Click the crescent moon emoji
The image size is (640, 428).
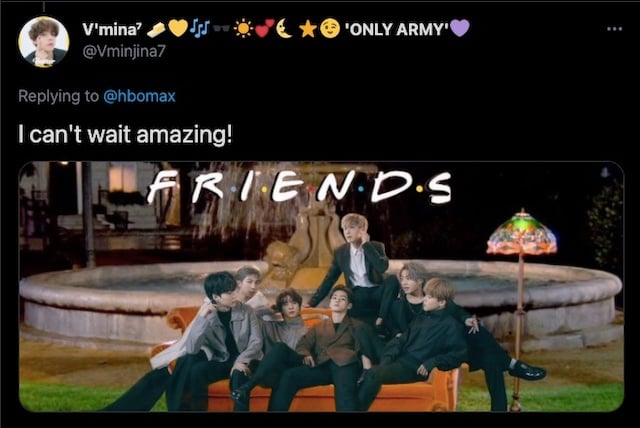click(284, 29)
